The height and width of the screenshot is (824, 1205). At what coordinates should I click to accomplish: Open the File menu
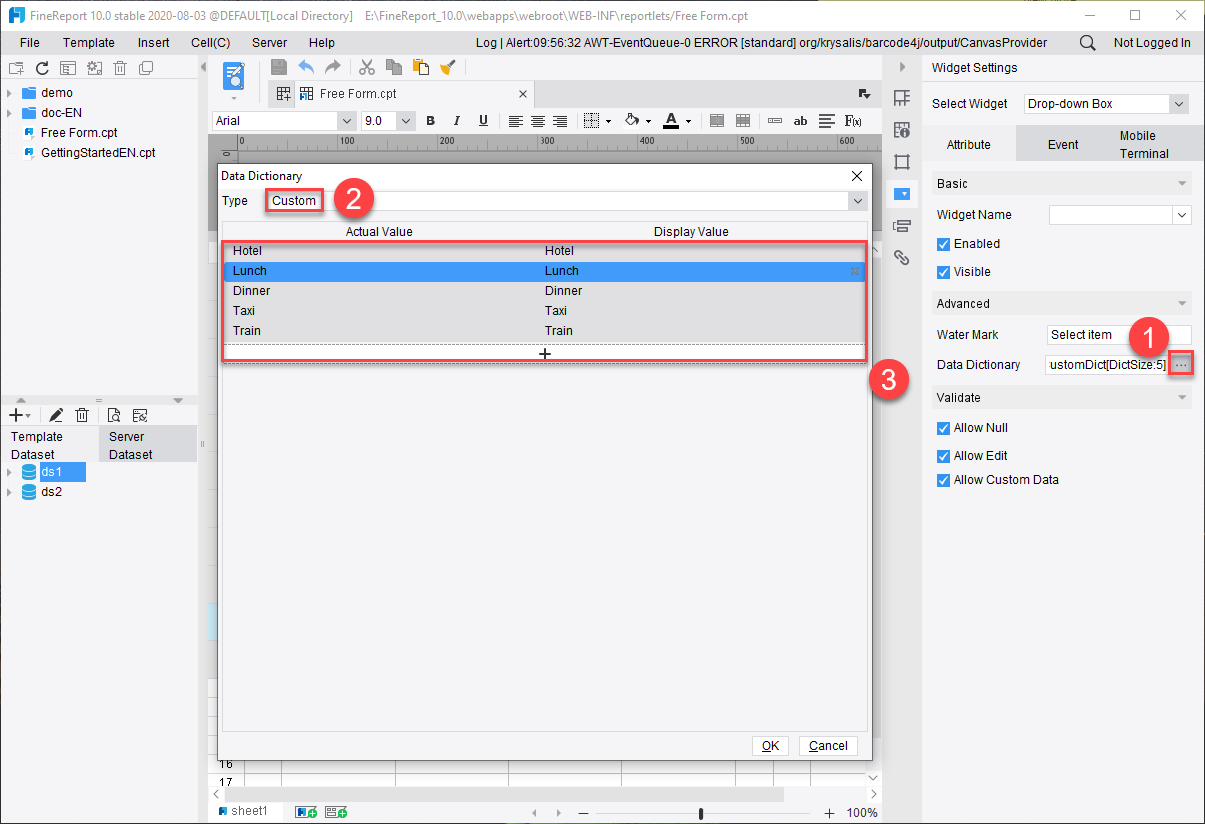(x=30, y=43)
